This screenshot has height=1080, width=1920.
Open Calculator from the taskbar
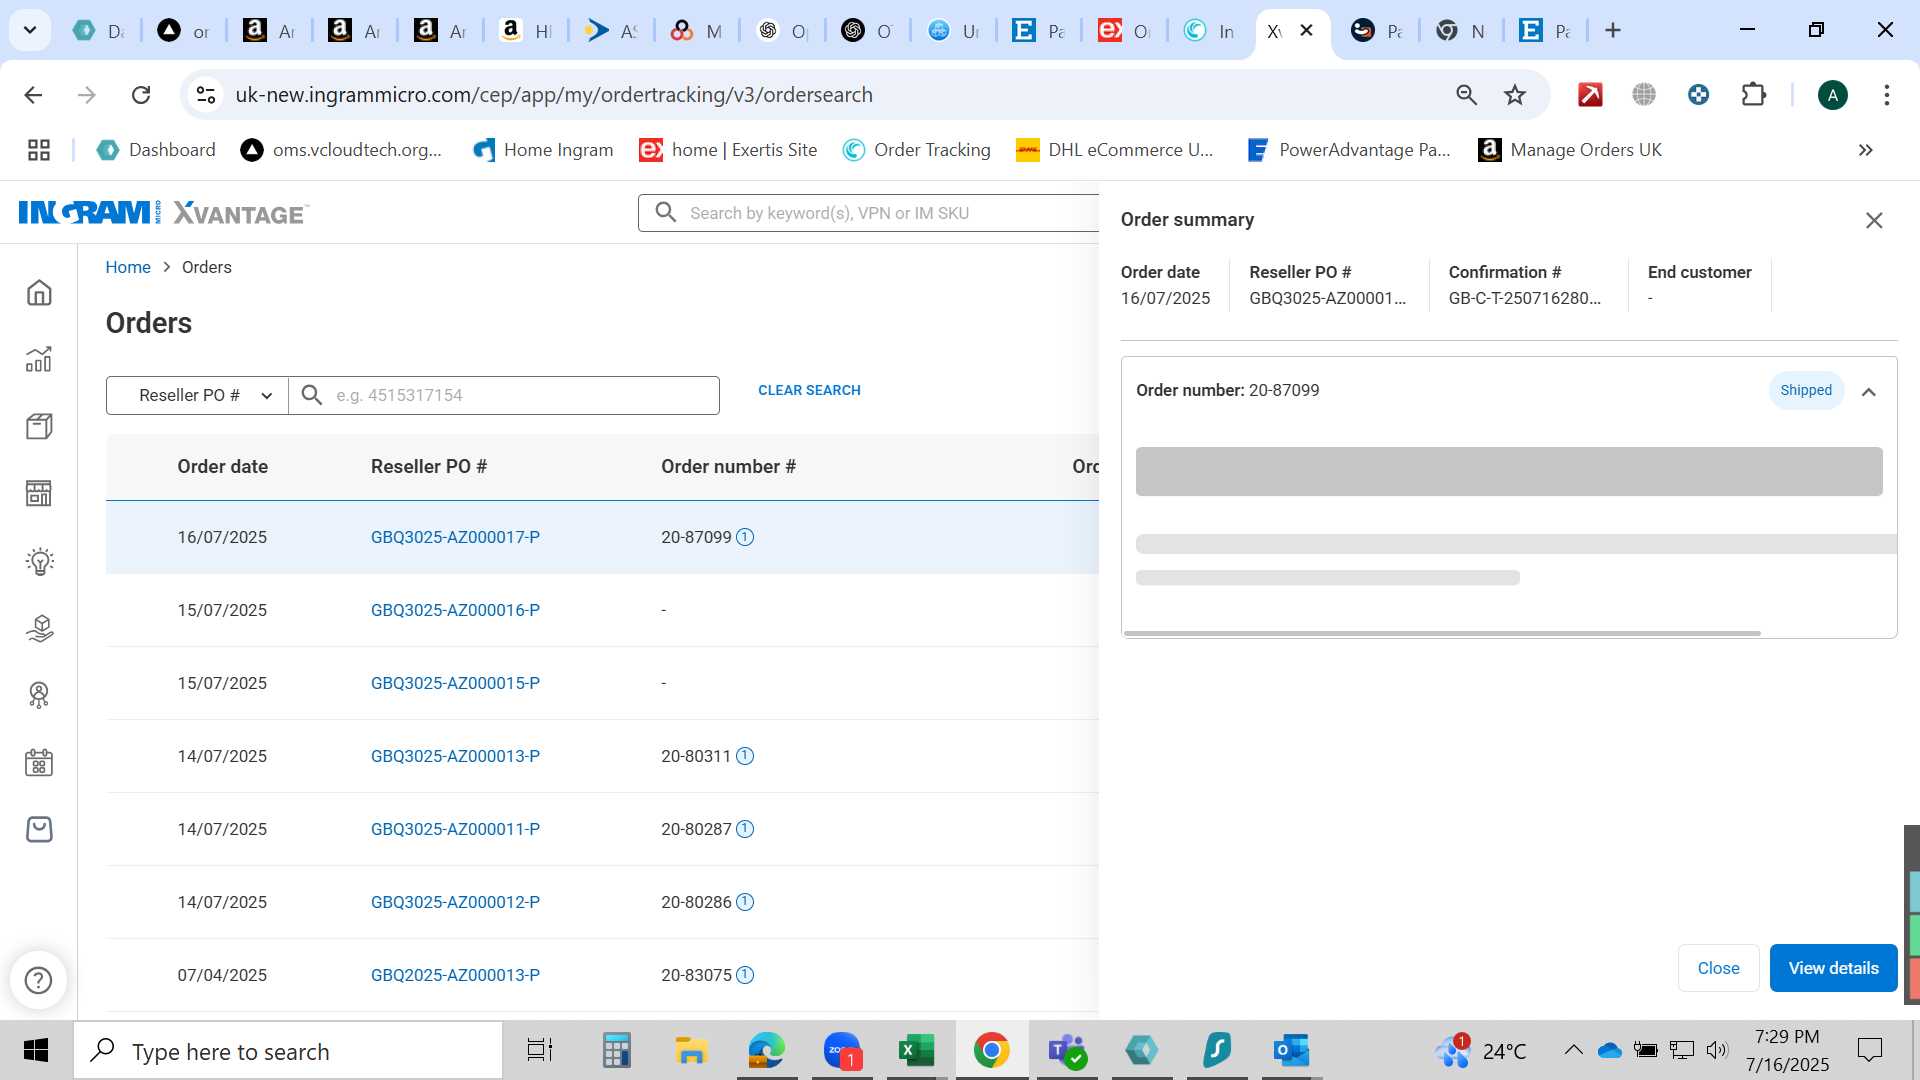[x=616, y=1051]
